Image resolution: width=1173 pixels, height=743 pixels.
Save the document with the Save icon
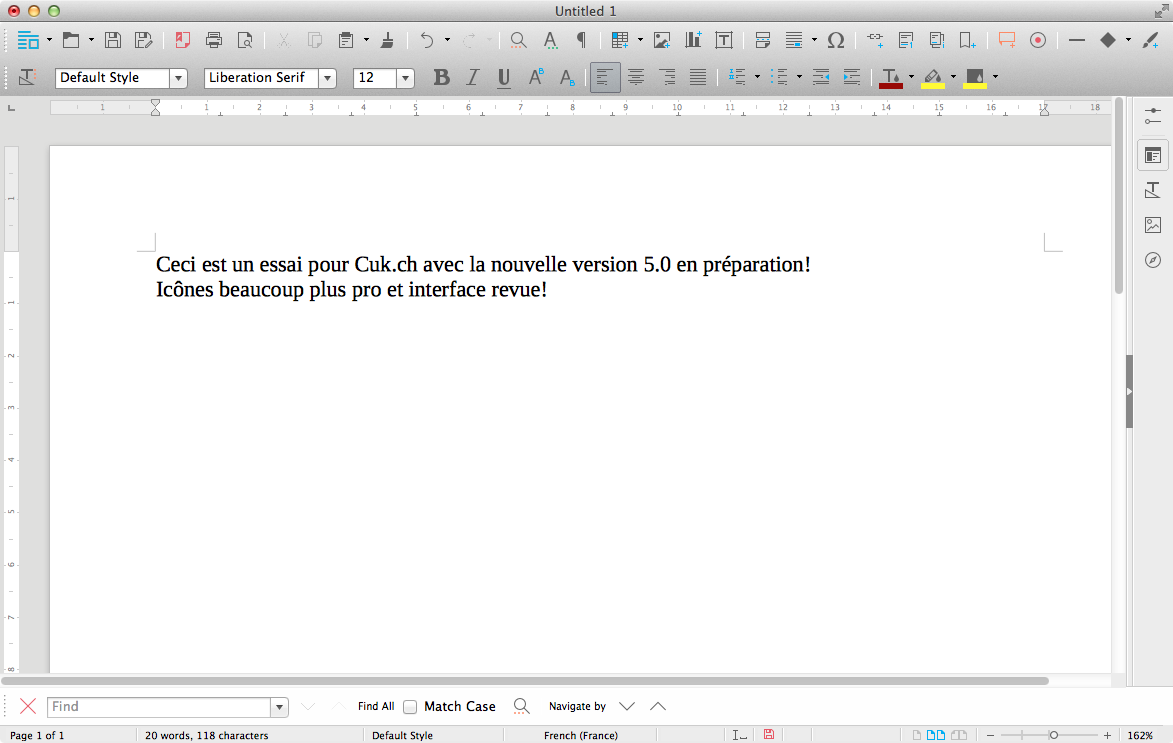click(112, 40)
